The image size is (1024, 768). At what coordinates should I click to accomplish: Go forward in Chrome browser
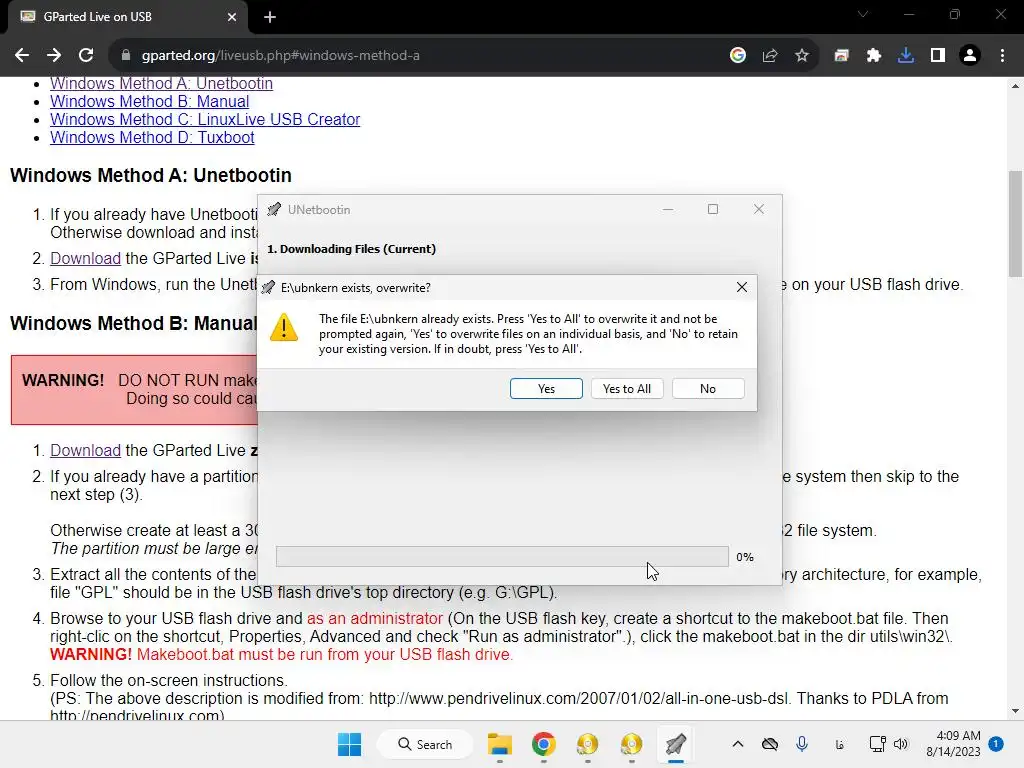[54, 56]
